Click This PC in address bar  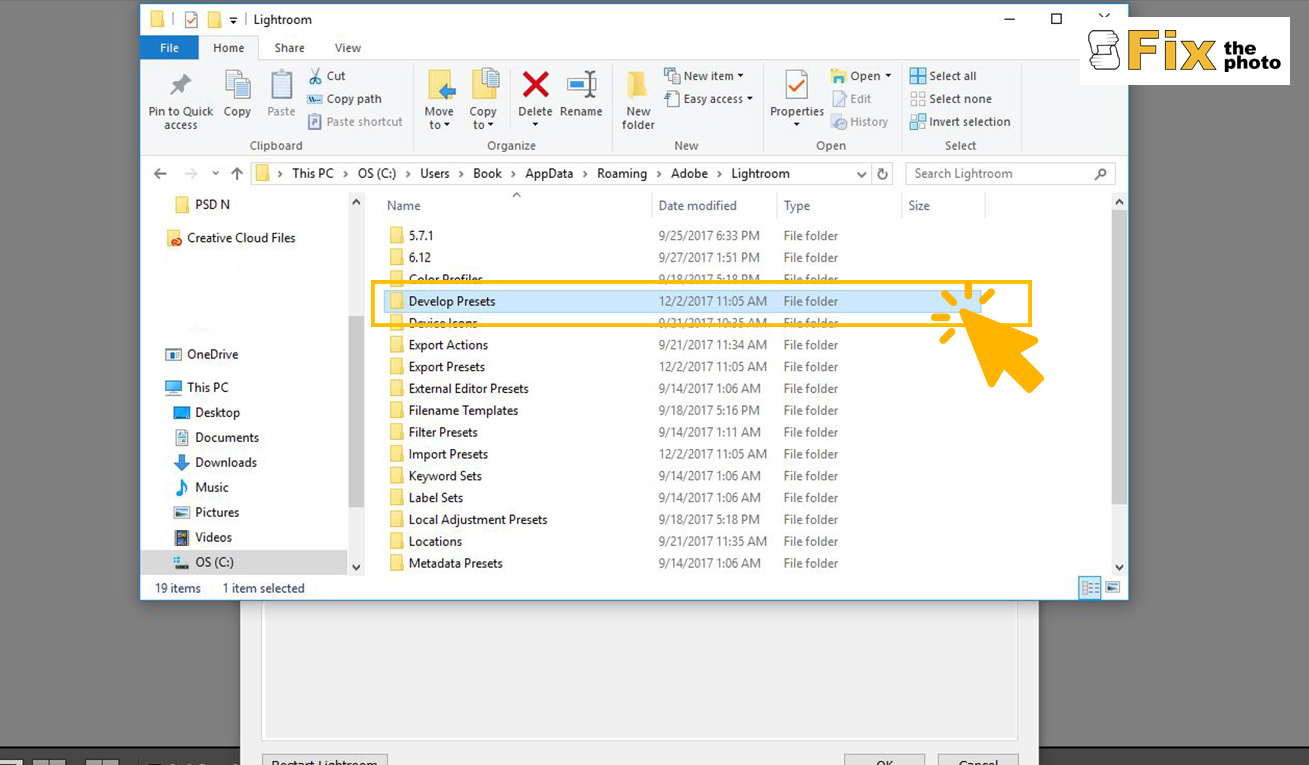313,173
